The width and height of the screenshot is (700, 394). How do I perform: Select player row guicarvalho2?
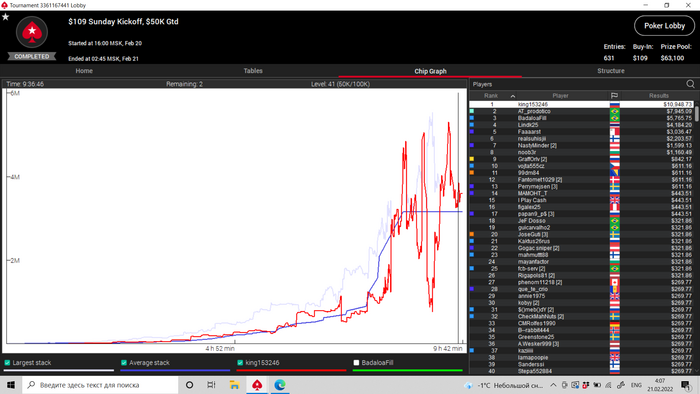(x=582, y=228)
